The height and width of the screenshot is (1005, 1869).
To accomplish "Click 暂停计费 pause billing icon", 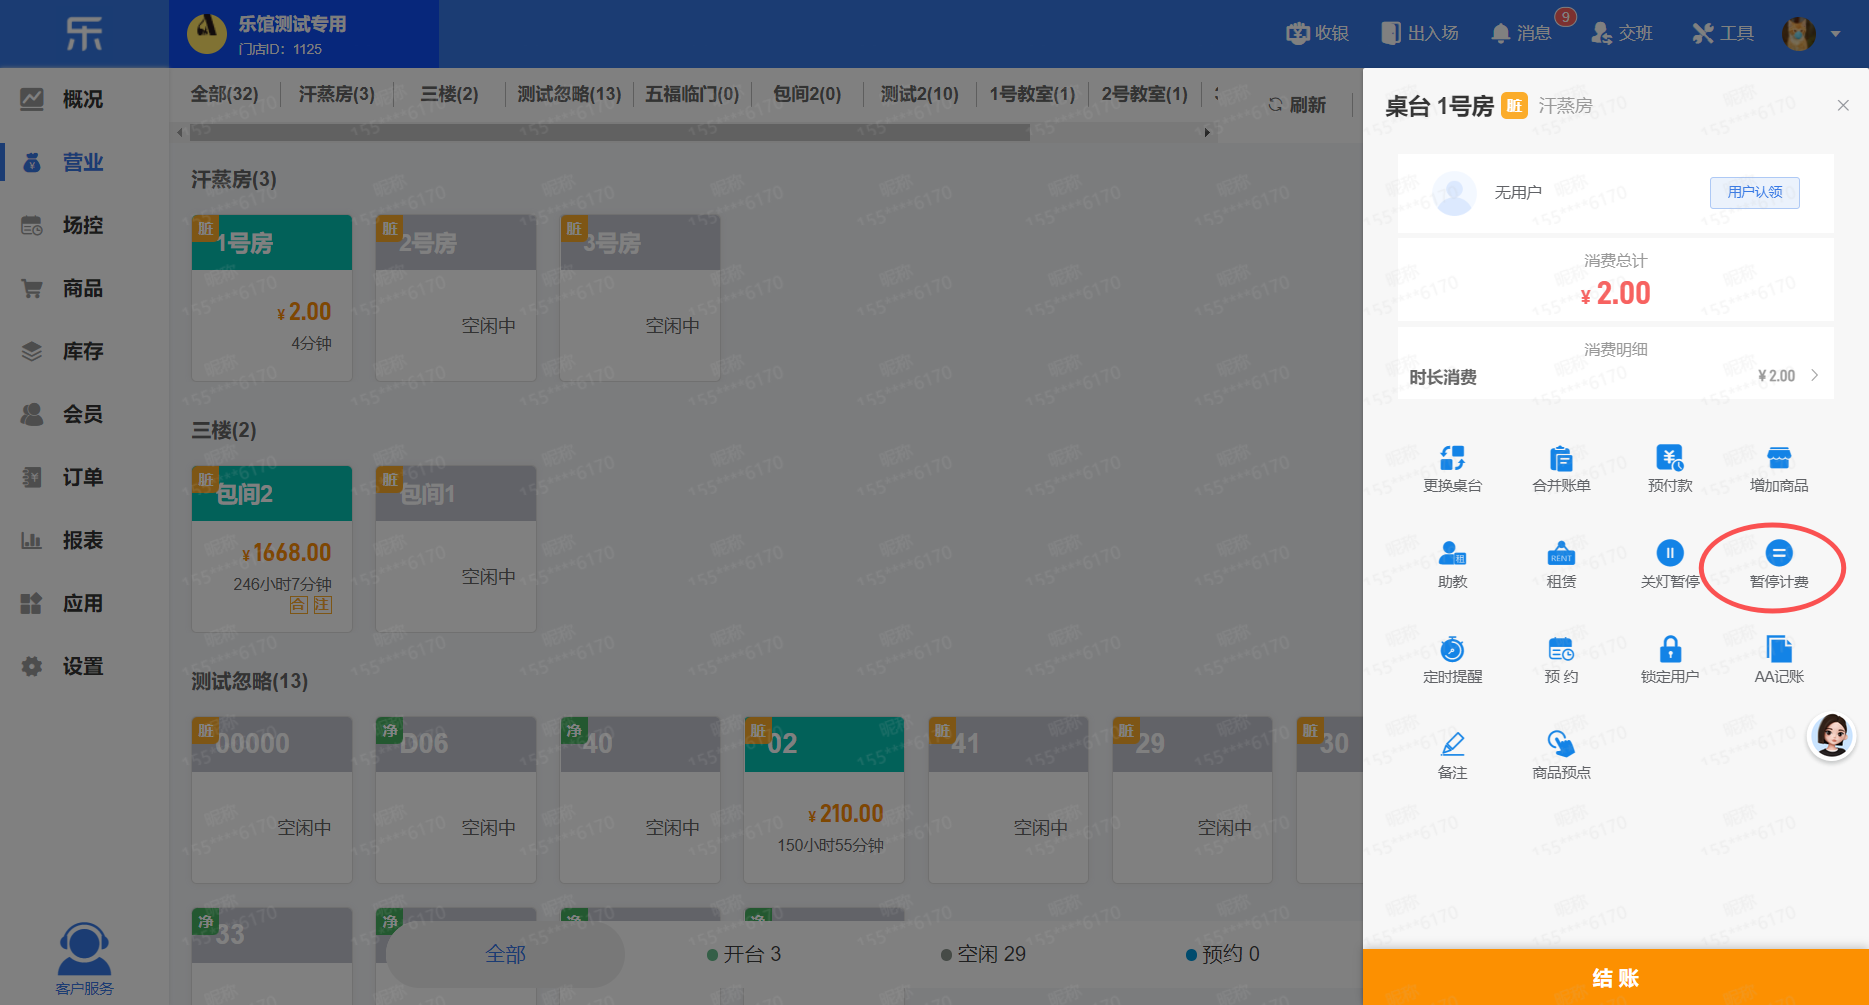I will click(x=1779, y=553).
